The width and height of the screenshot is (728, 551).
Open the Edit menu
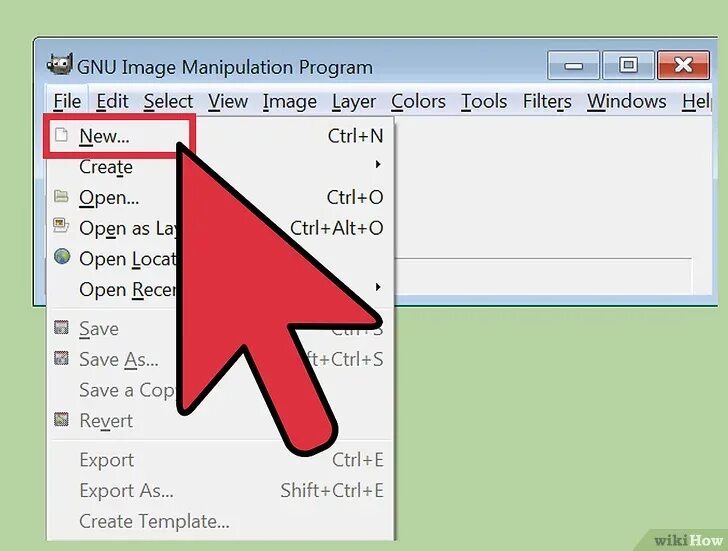(112, 101)
